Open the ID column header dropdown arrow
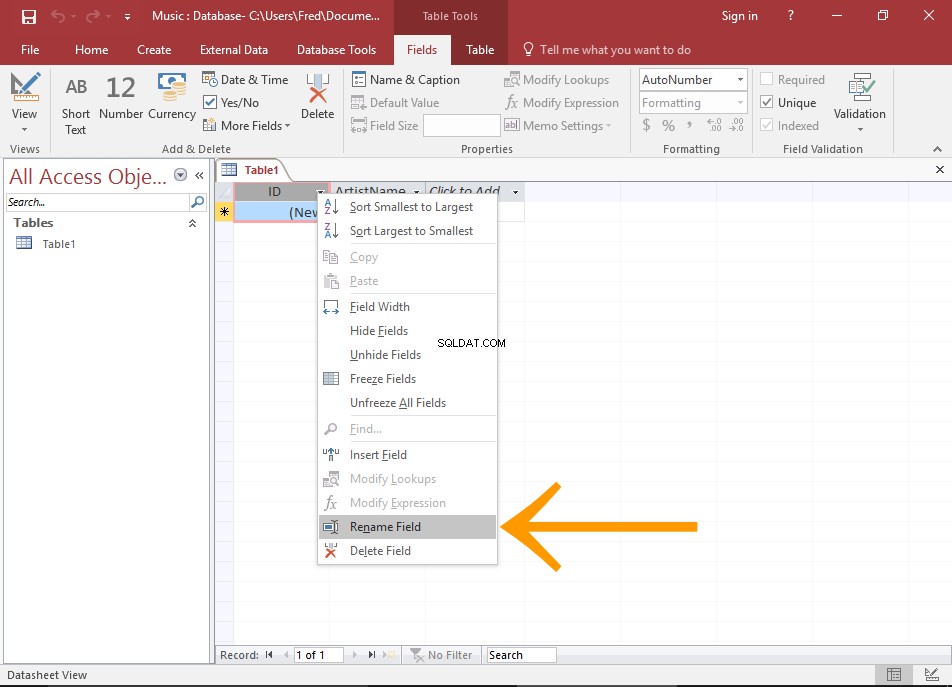Screen dimensions: 952x687 321,192
